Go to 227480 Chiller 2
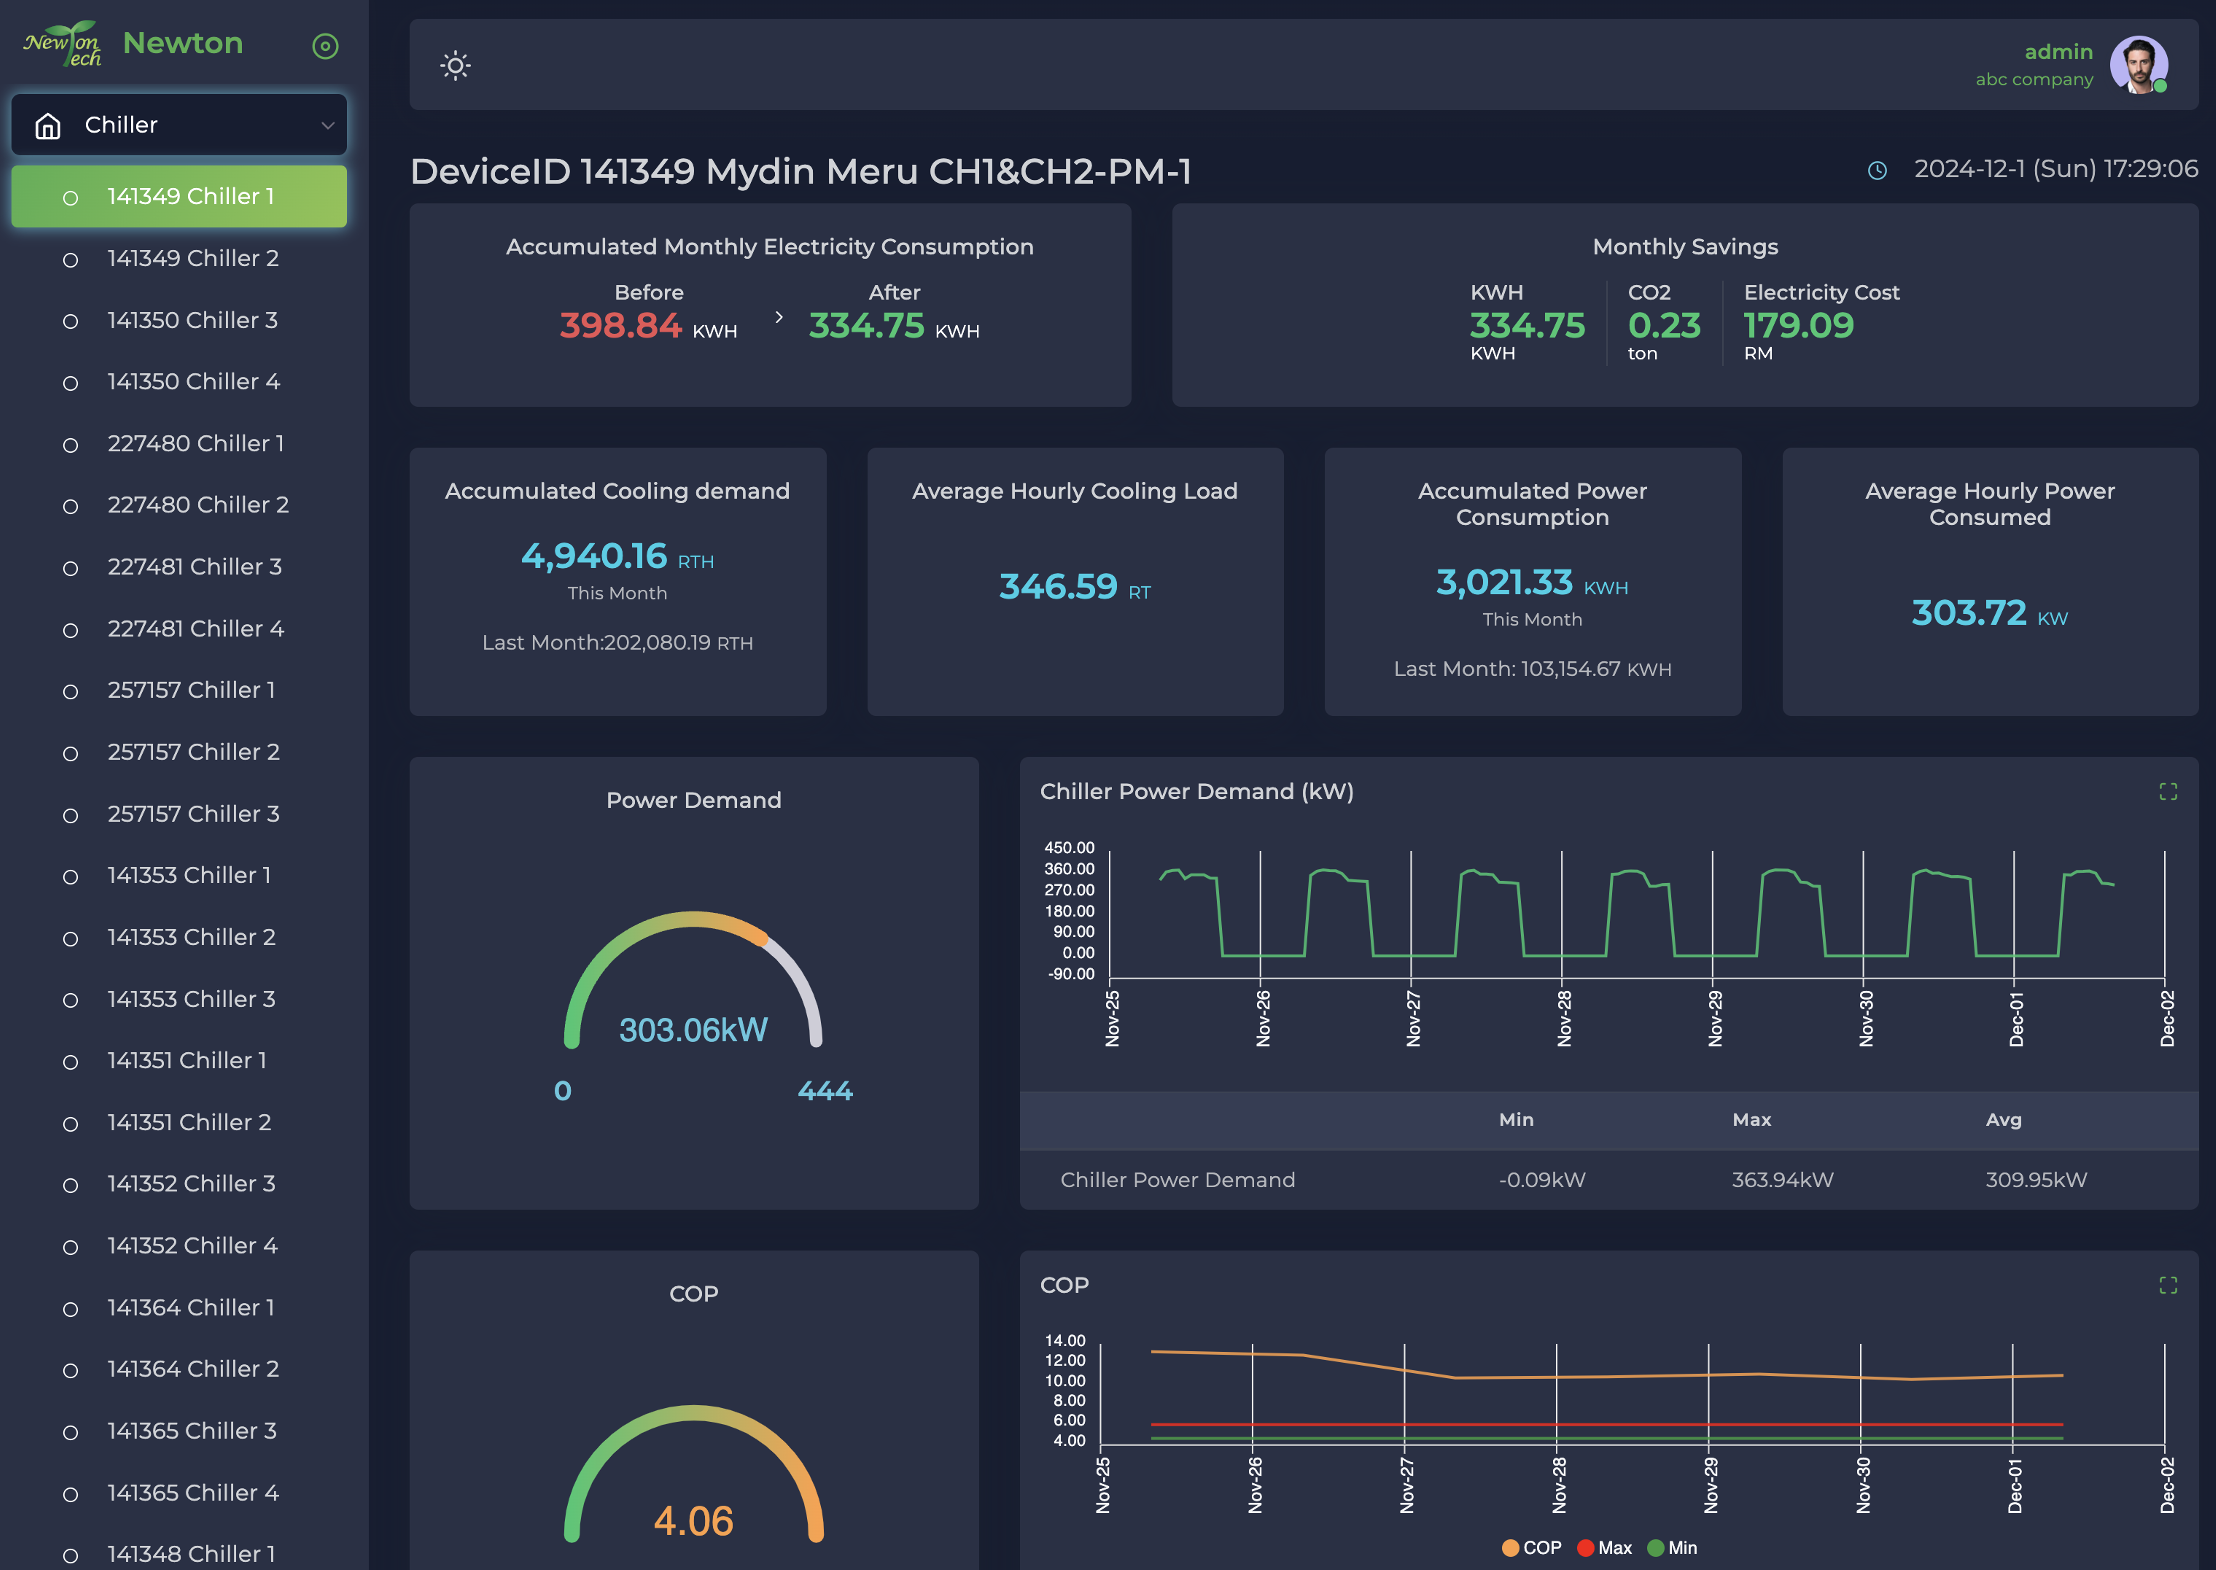This screenshot has width=2216, height=1570. coord(179,506)
